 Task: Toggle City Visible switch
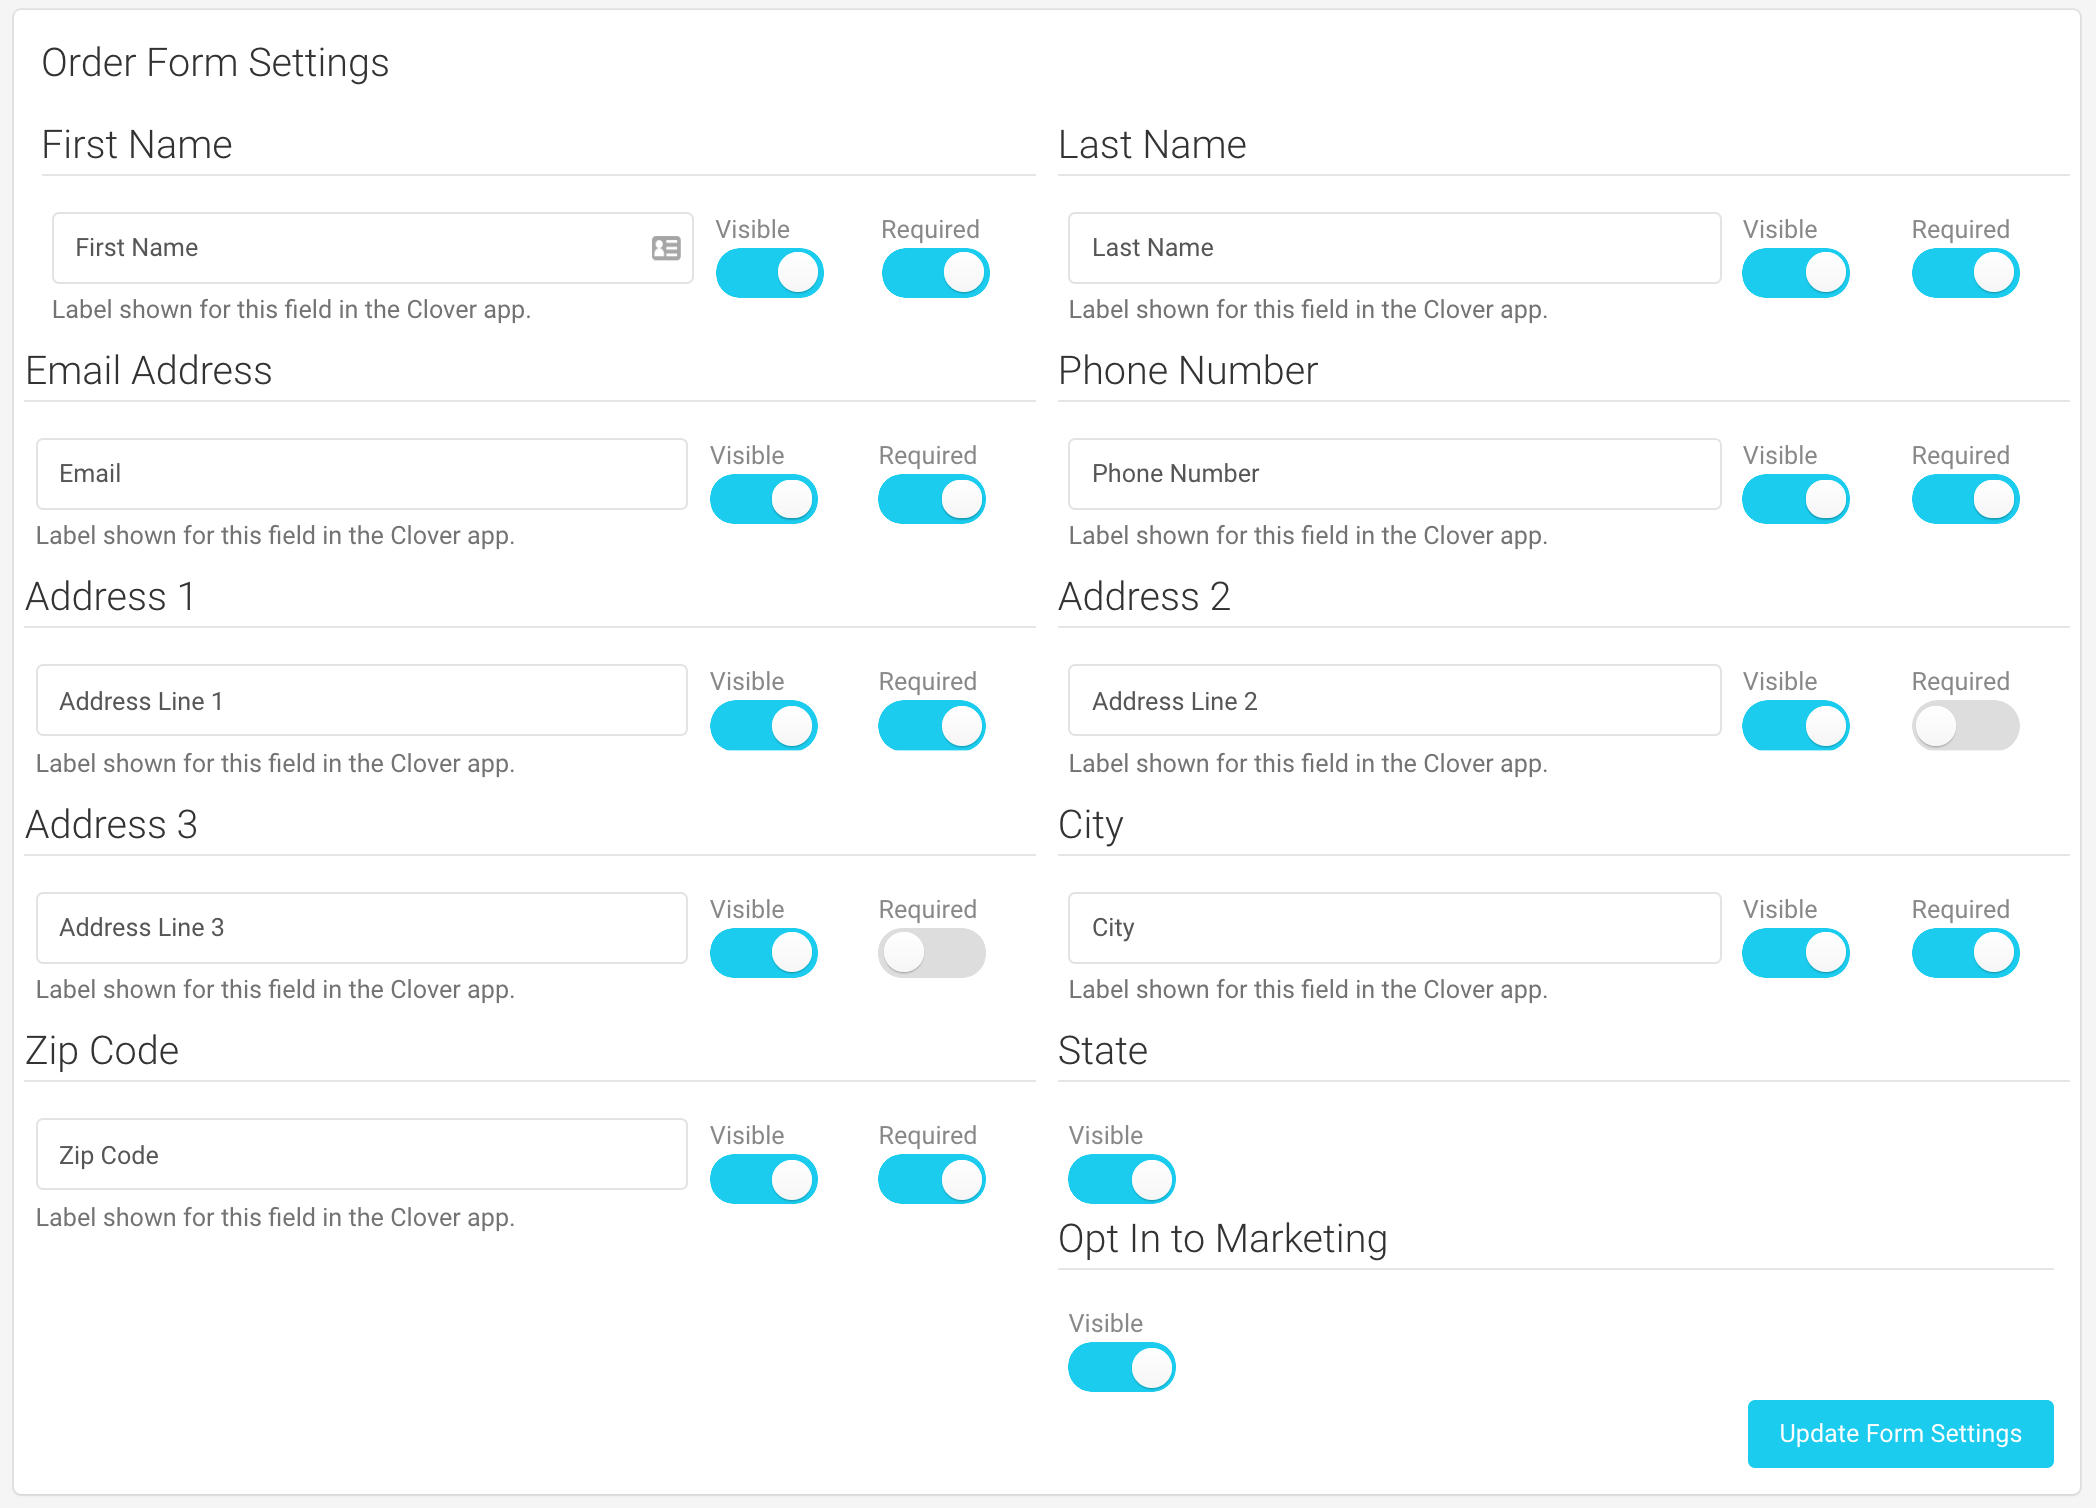click(x=1795, y=953)
